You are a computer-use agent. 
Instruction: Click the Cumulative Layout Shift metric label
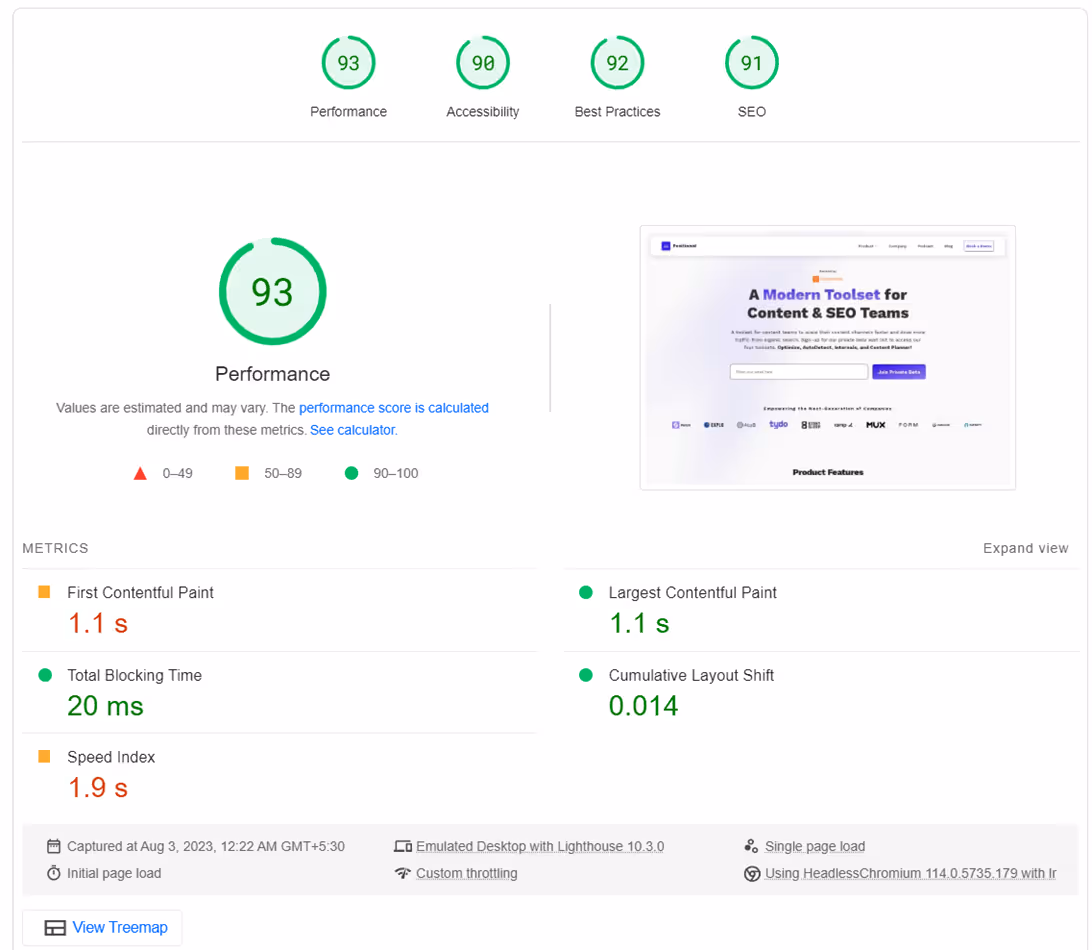click(691, 675)
